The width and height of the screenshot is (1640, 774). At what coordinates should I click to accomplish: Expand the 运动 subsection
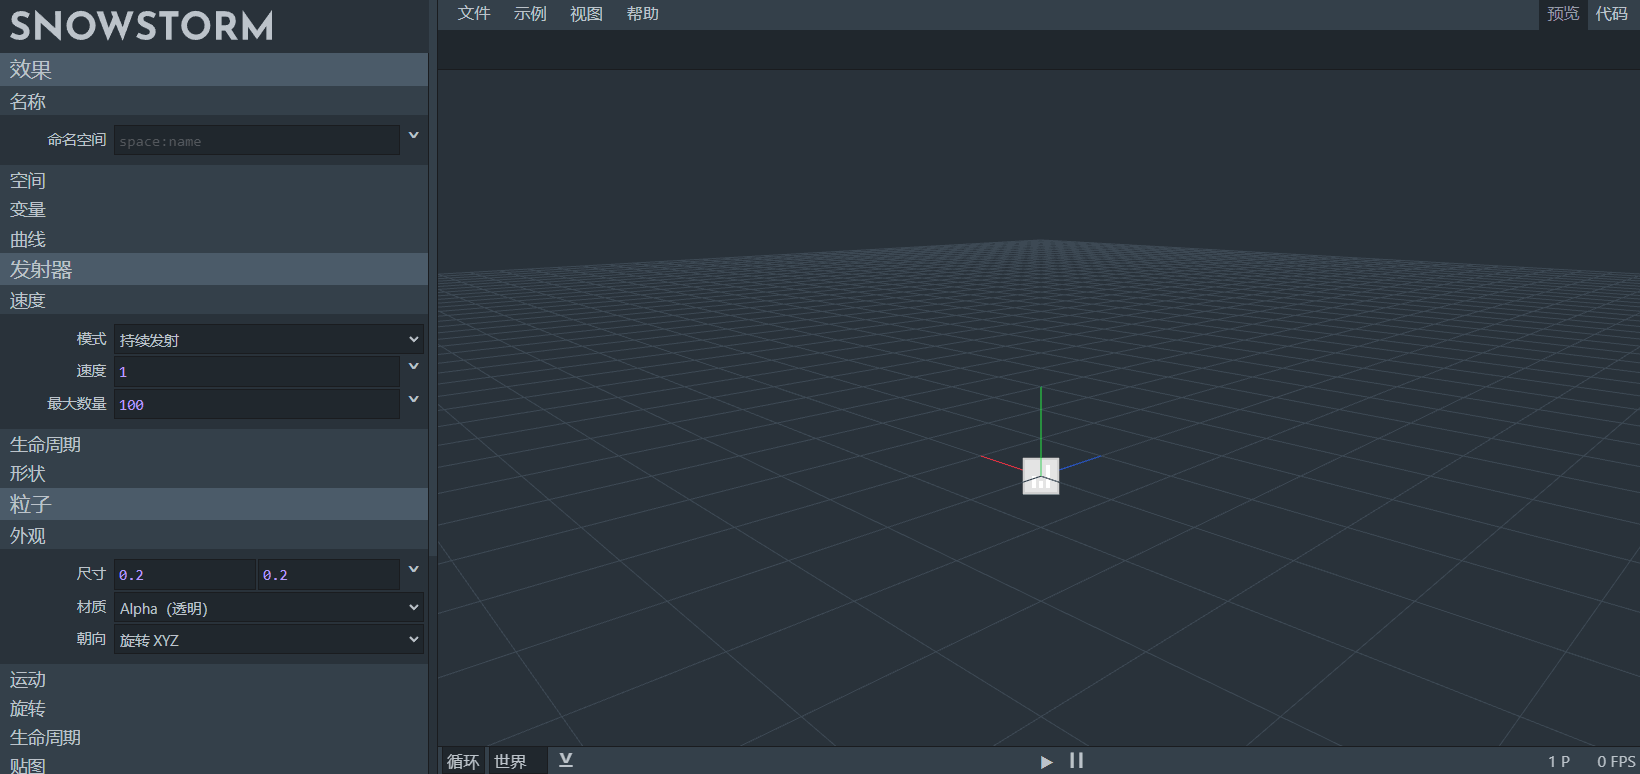(214, 679)
